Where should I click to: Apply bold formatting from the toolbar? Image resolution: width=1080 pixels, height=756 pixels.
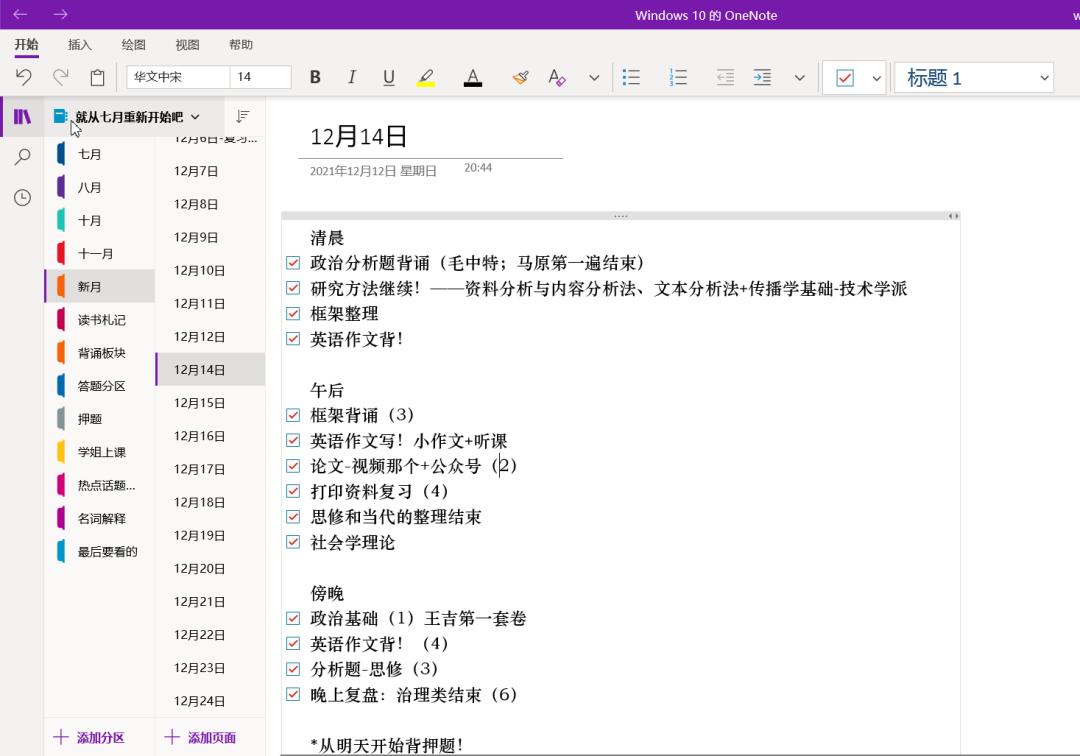coord(315,77)
